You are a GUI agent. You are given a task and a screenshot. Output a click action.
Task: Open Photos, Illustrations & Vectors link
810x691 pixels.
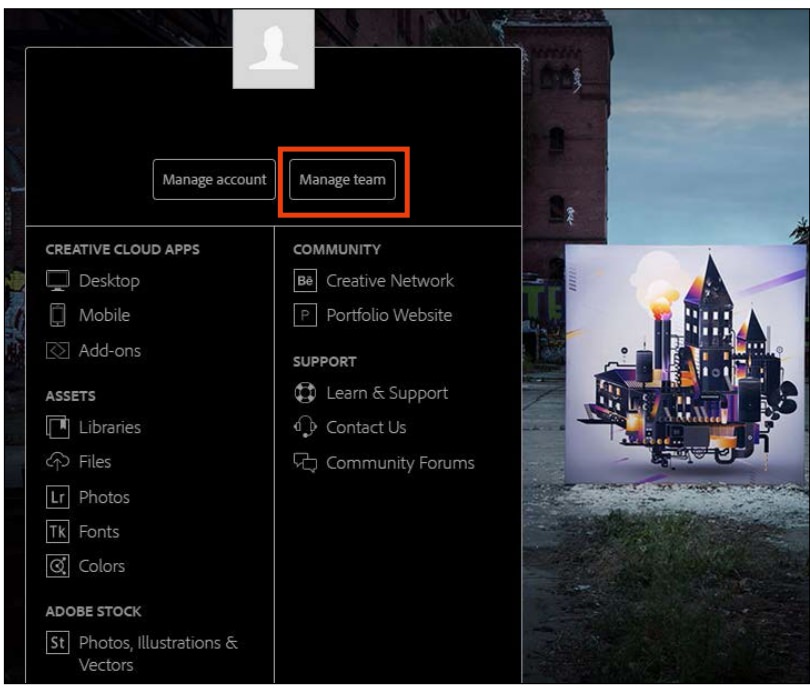[158, 653]
